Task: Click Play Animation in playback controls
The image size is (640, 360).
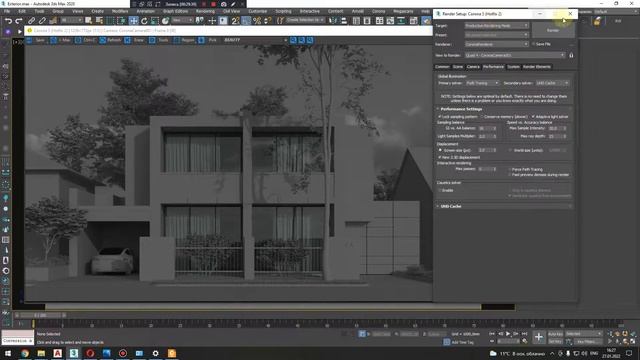Action: click(508, 334)
